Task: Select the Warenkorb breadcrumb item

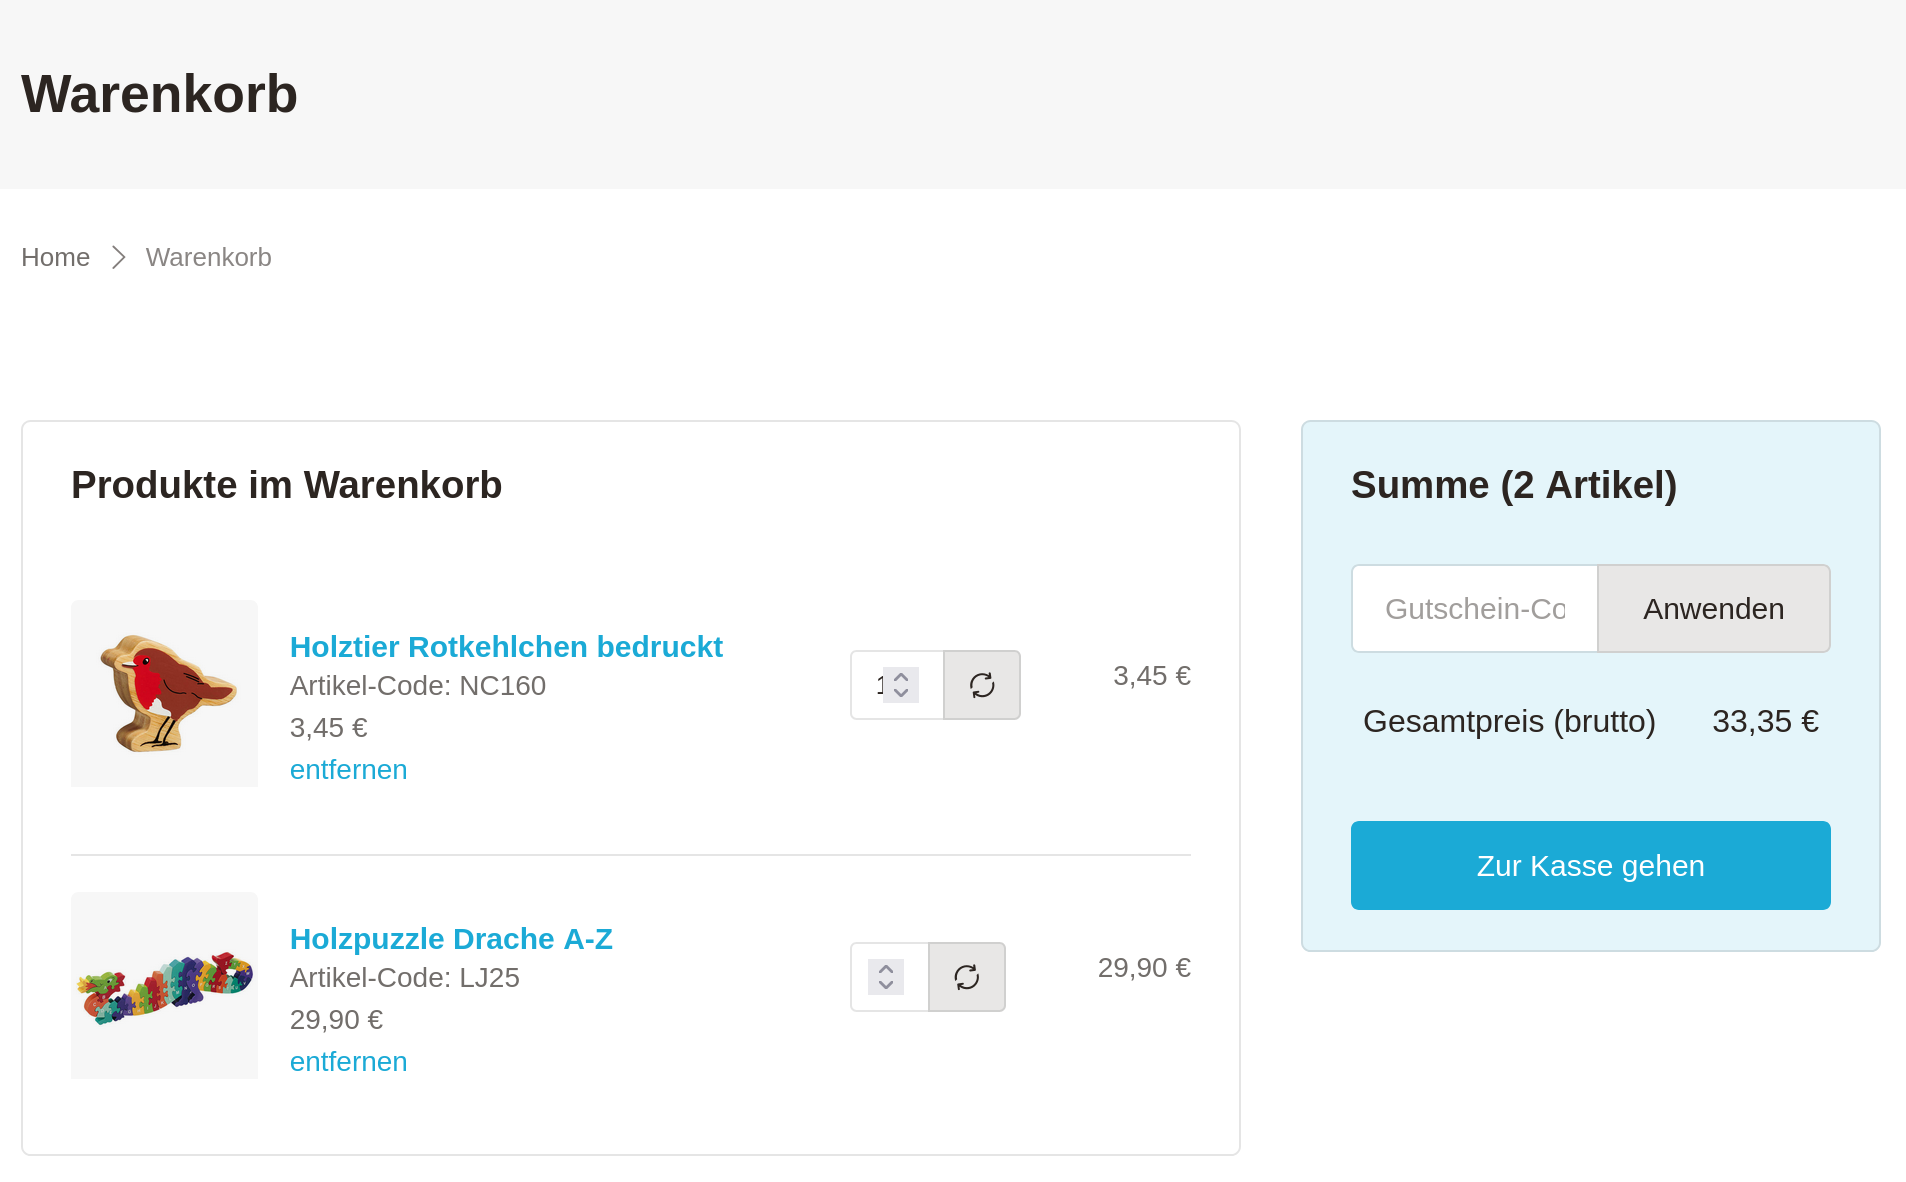Action: pos(208,257)
